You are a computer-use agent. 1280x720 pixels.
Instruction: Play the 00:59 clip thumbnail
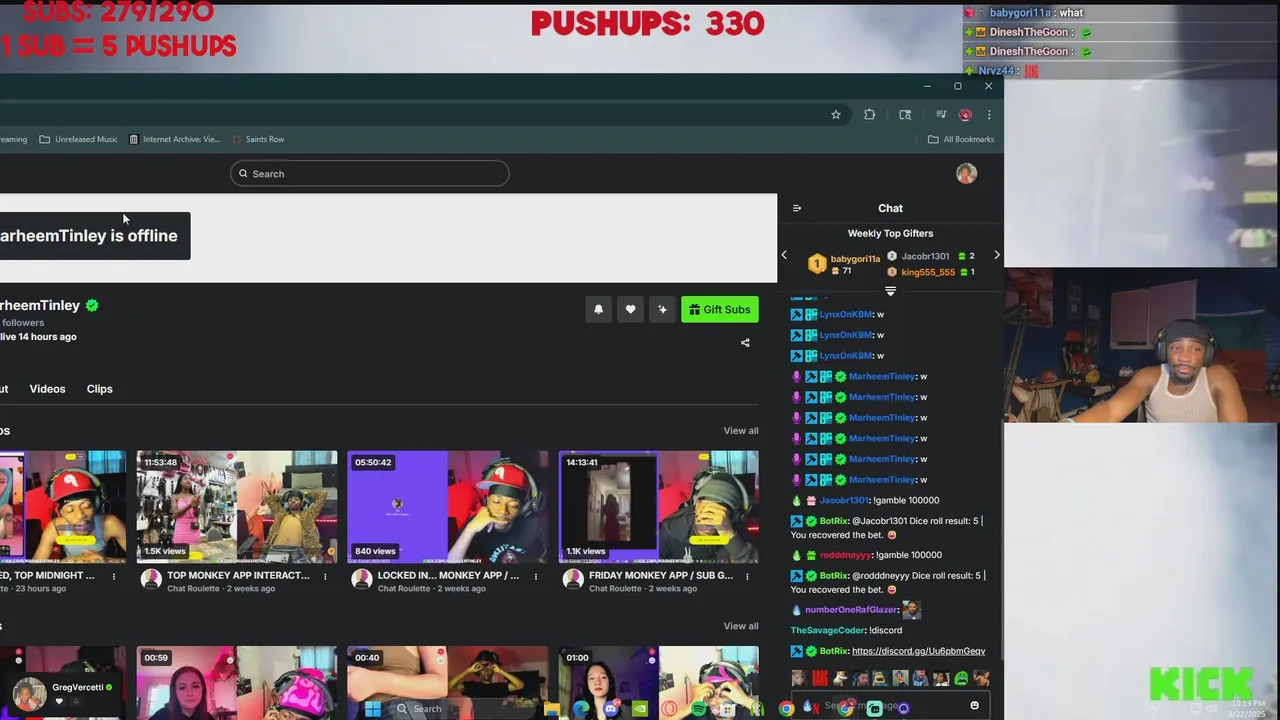[x=237, y=682]
